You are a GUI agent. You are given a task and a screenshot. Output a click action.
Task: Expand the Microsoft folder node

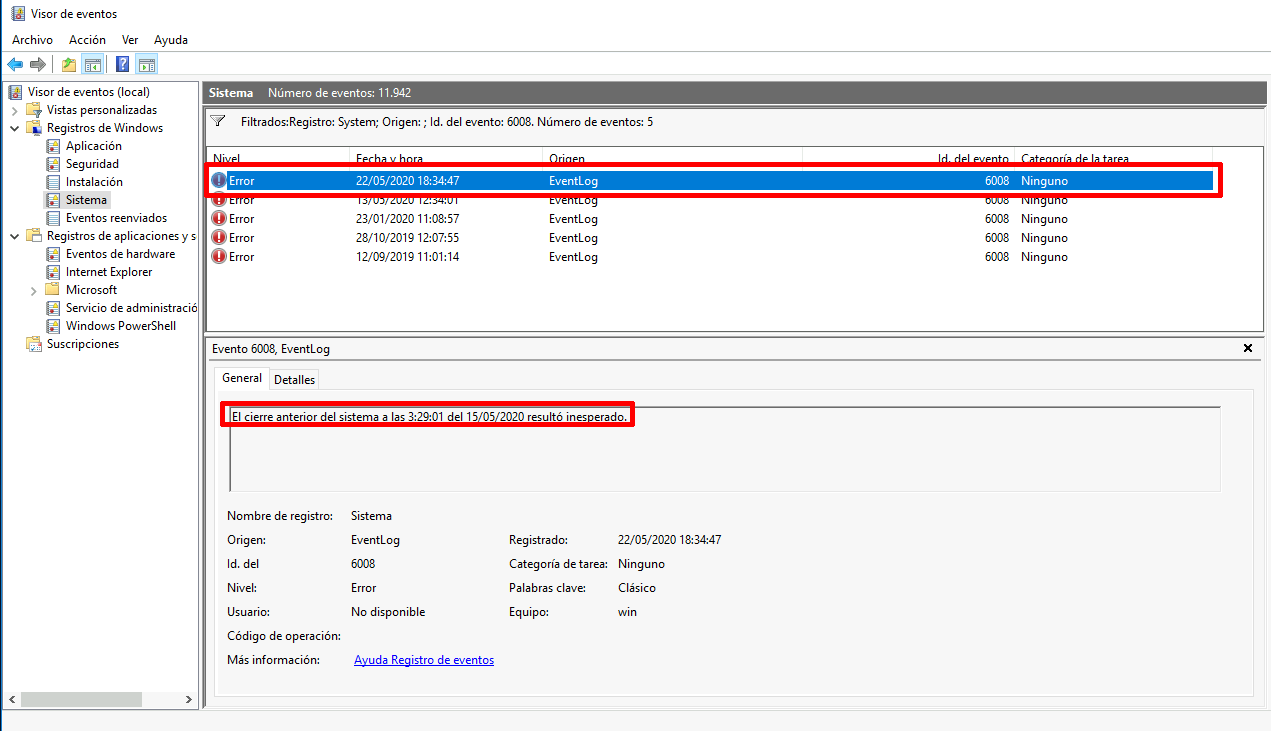pos(34,290)
